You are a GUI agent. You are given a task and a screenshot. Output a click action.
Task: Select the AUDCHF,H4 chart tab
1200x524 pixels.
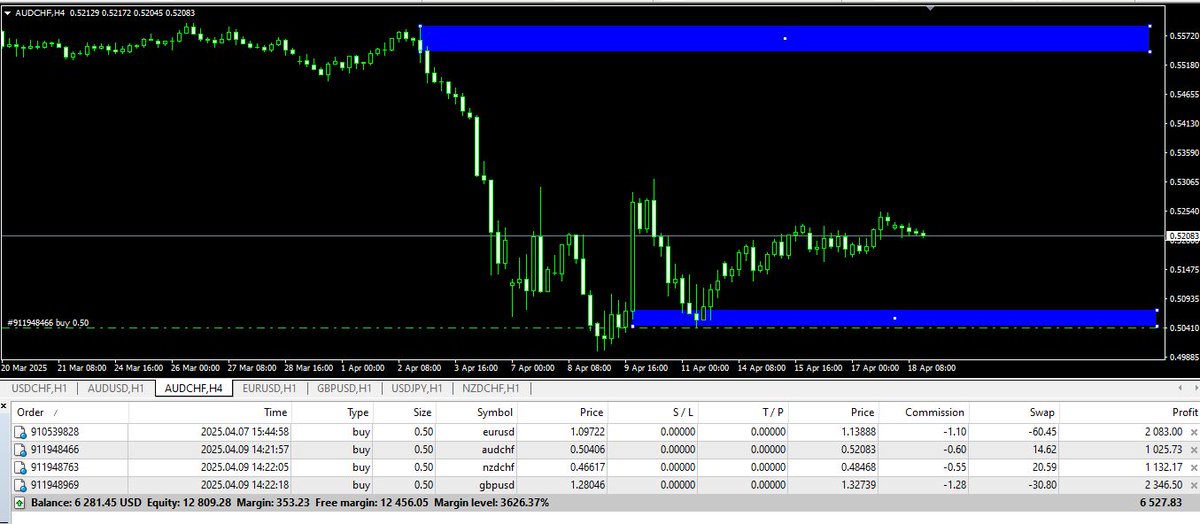pos(193,388)
